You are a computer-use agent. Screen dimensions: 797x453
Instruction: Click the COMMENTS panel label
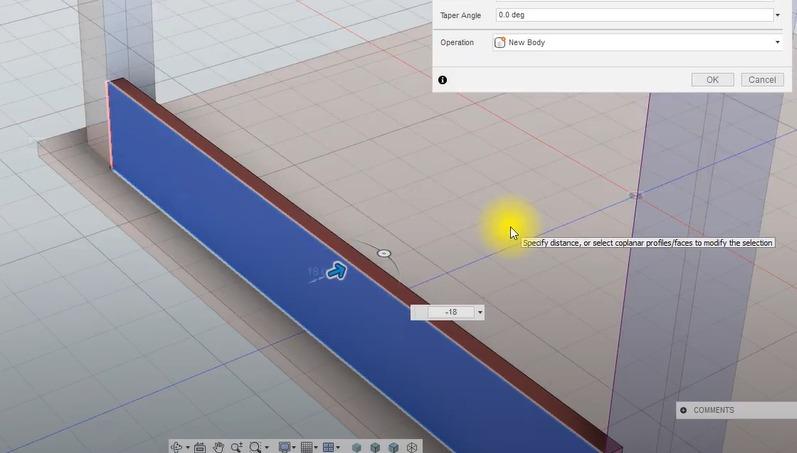tap(714, 410)
